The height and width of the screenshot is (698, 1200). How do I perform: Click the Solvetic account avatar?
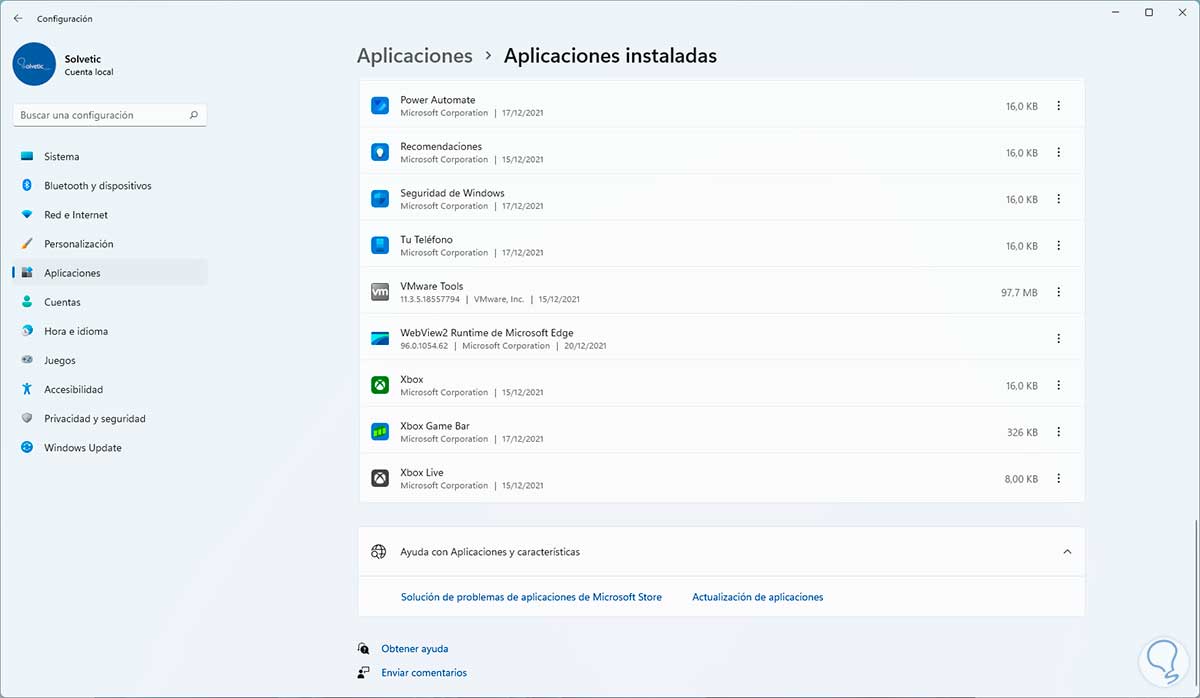(34, 64)
